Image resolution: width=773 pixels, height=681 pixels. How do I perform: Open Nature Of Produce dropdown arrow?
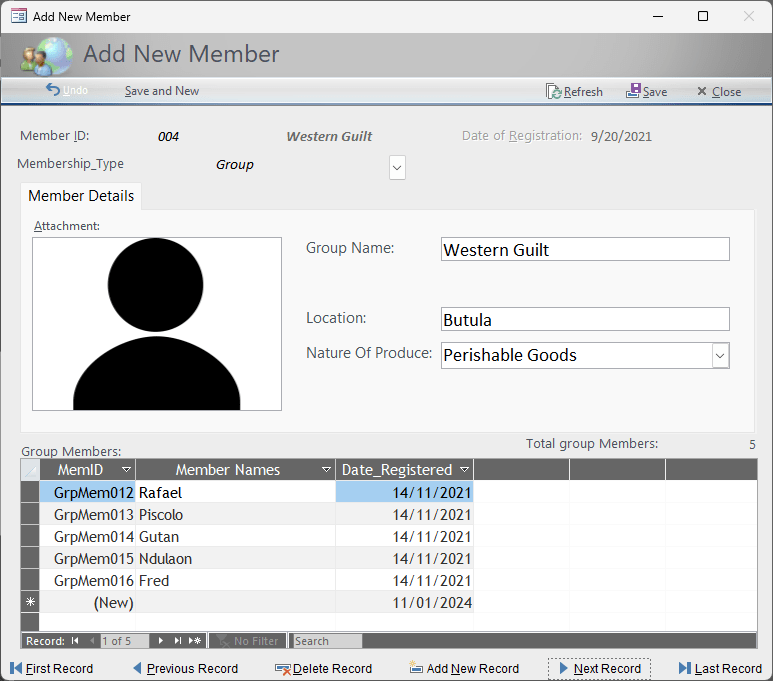(720, 356)
